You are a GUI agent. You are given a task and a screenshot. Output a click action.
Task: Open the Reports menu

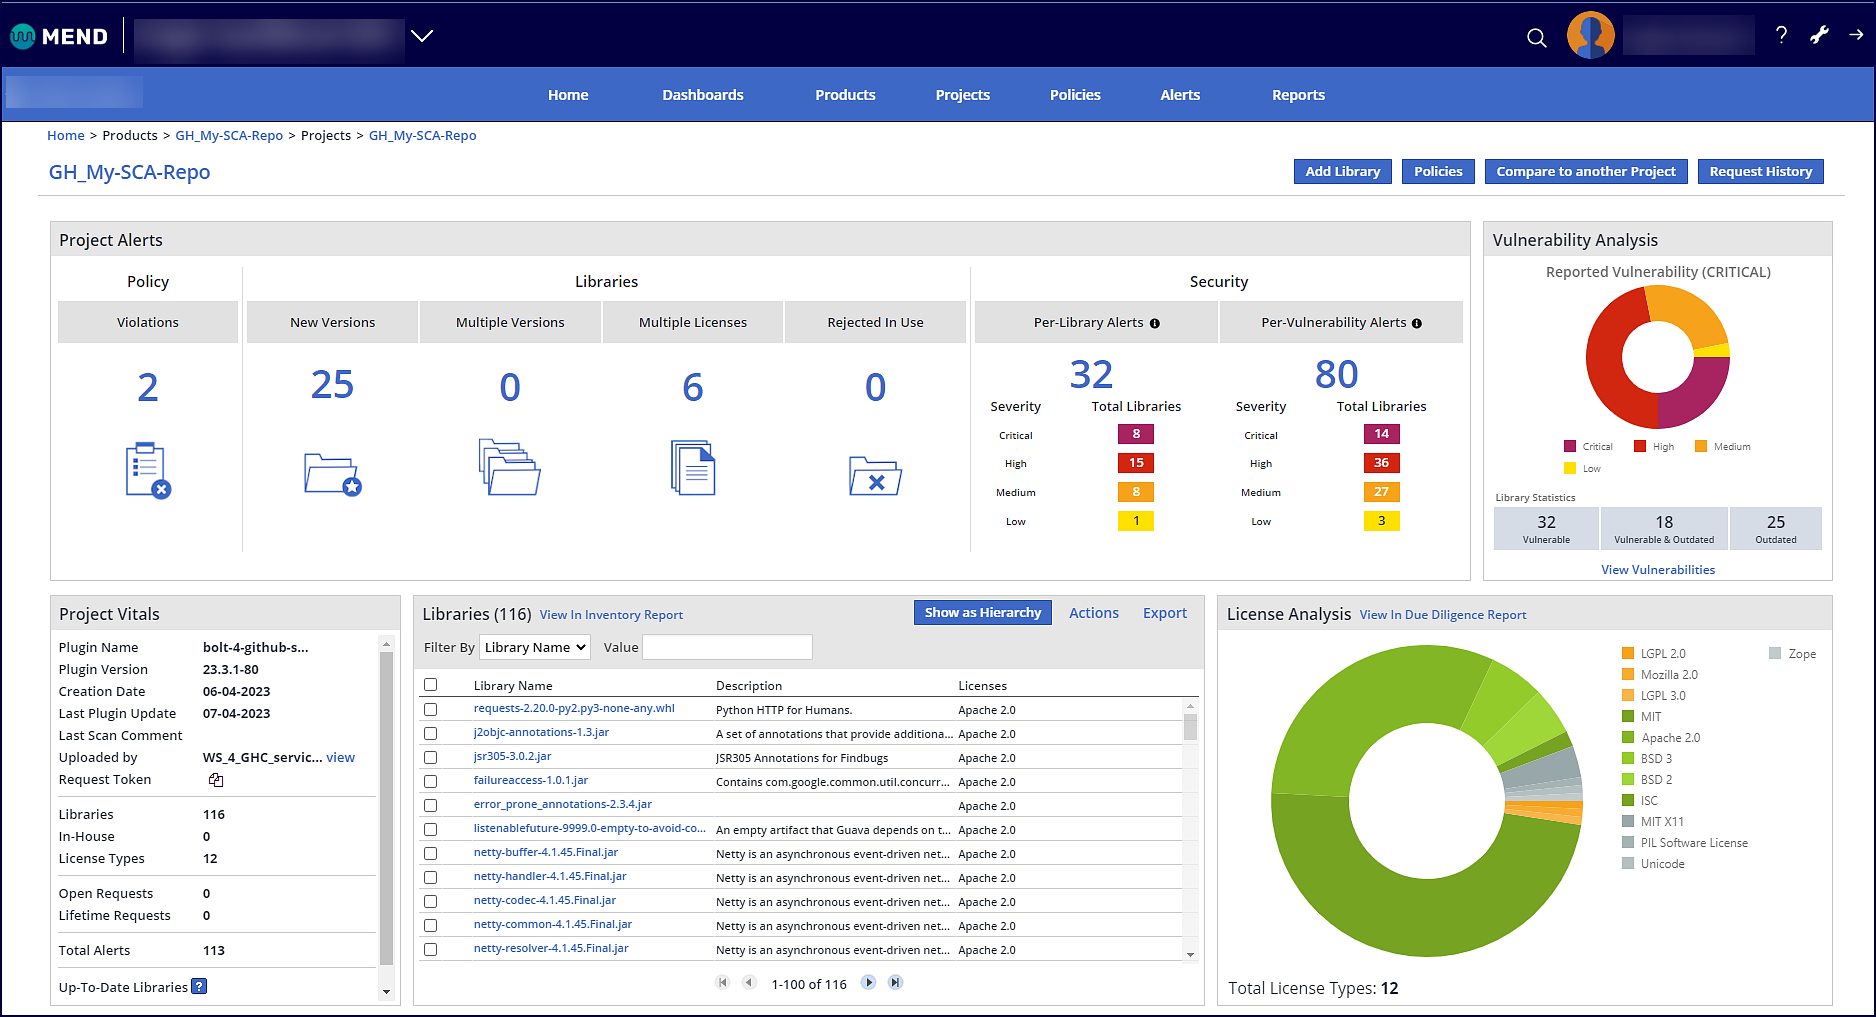pyautogui.click(x=1297, y=95)
